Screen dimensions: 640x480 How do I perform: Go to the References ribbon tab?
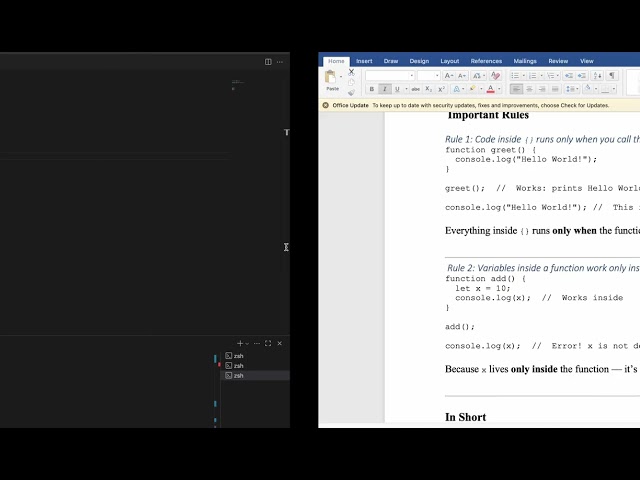click(x=486, y=61)
